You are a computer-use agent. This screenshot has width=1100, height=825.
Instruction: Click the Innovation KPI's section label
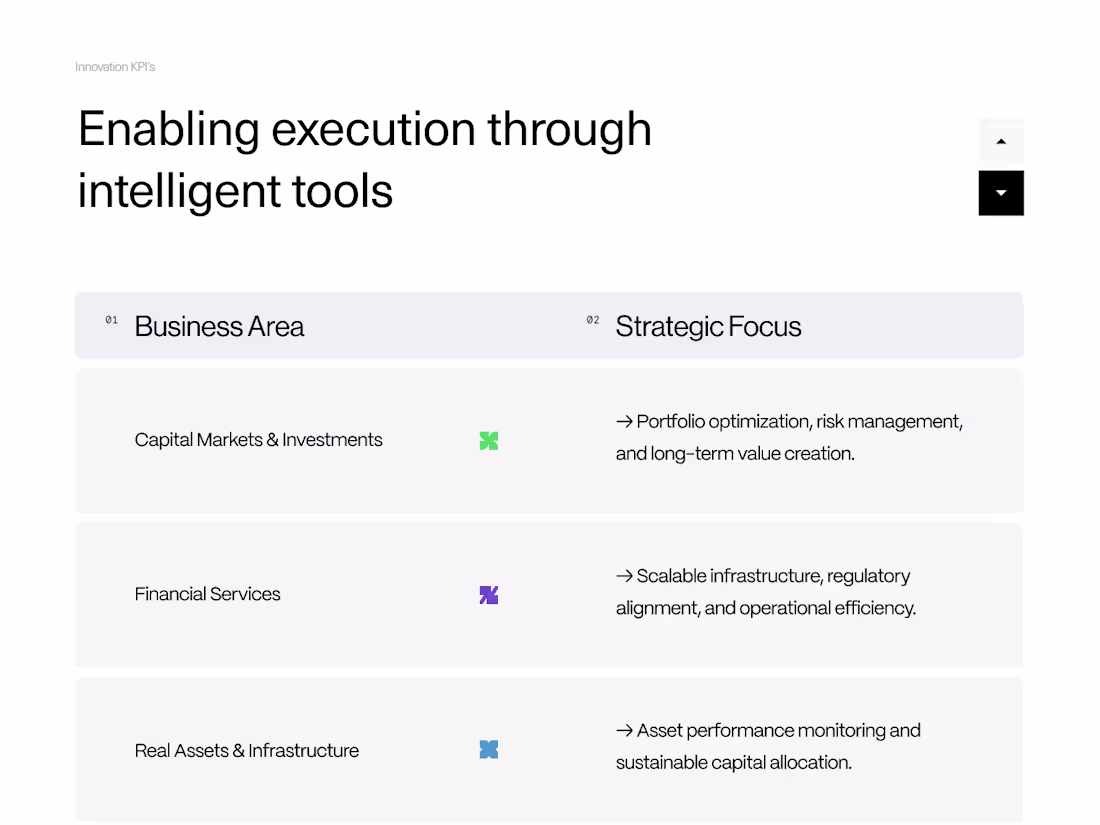(x=115, y=67)
